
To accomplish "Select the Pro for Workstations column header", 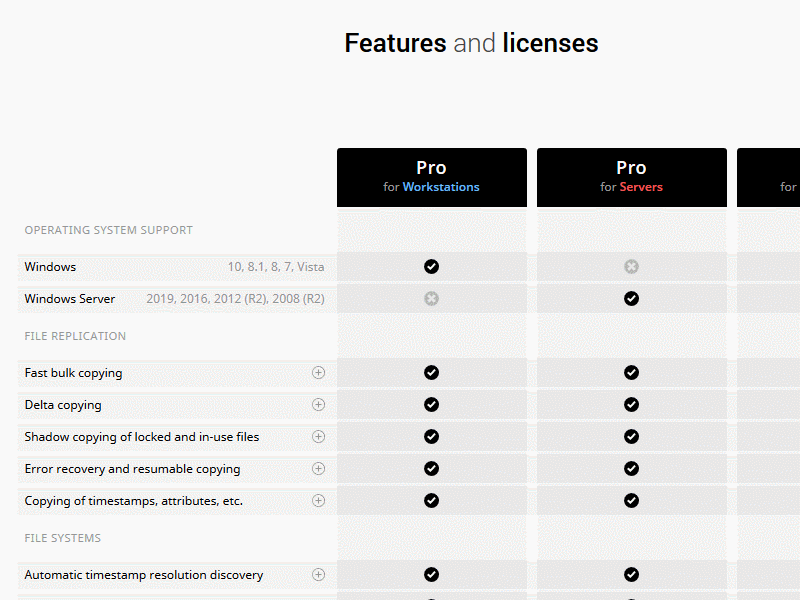I will click(431, 177).
